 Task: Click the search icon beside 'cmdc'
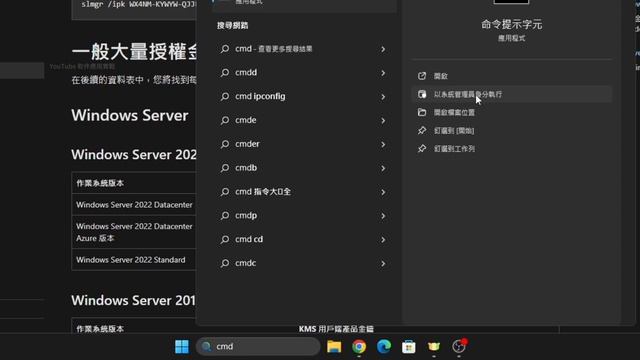[x=225, y=263]
